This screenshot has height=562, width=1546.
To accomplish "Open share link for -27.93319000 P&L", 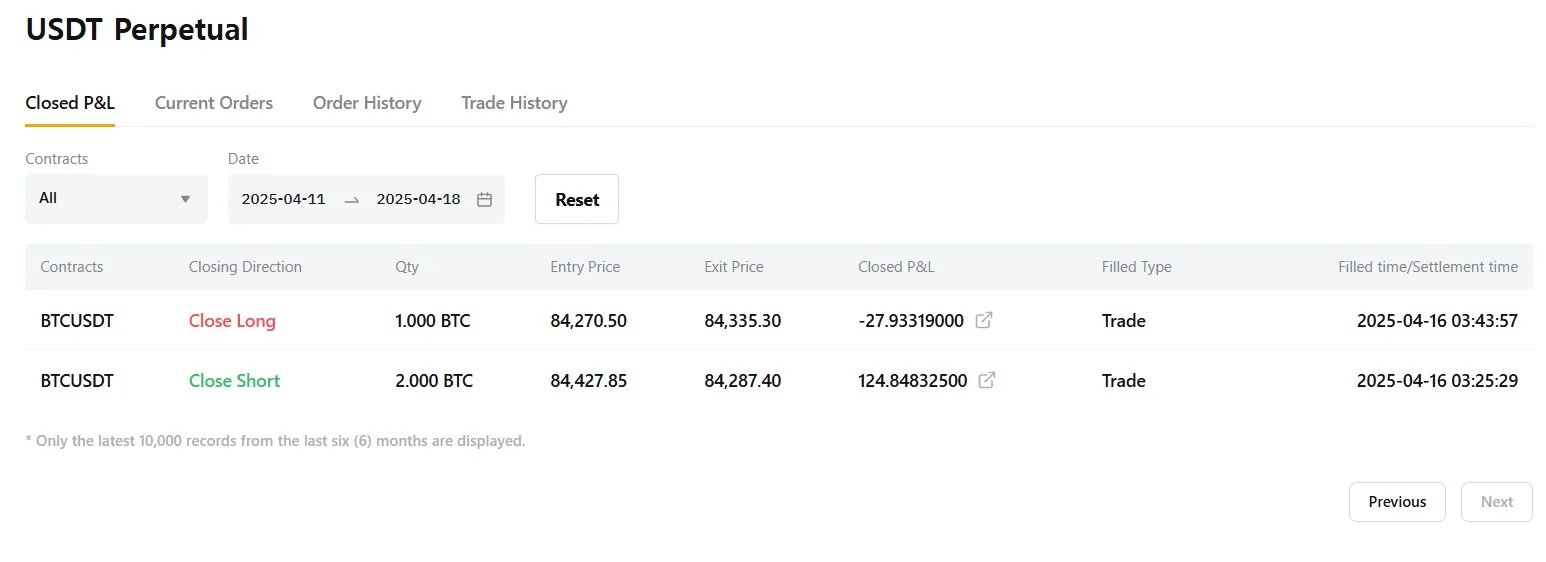I will click(984, 321).
